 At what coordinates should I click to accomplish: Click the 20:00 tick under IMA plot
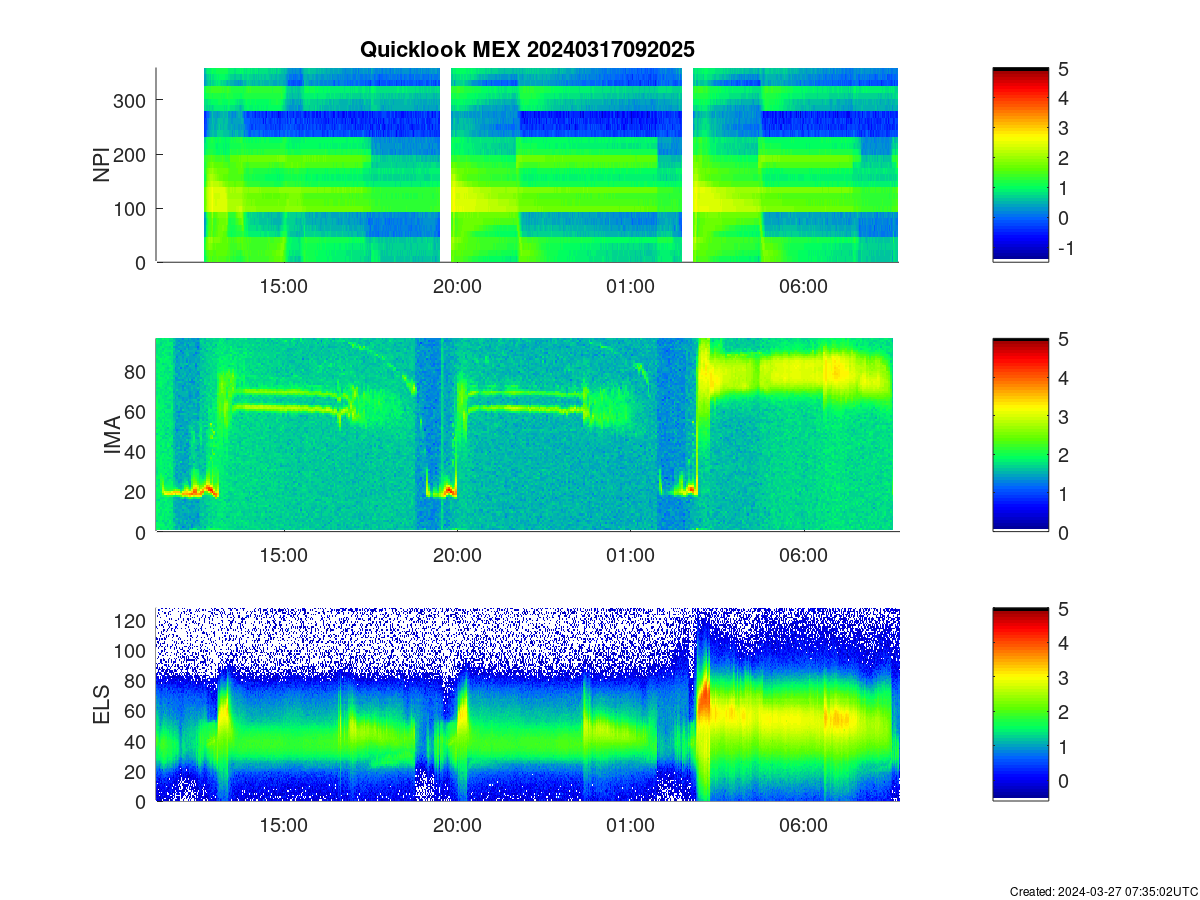click(x=457, y=556)
